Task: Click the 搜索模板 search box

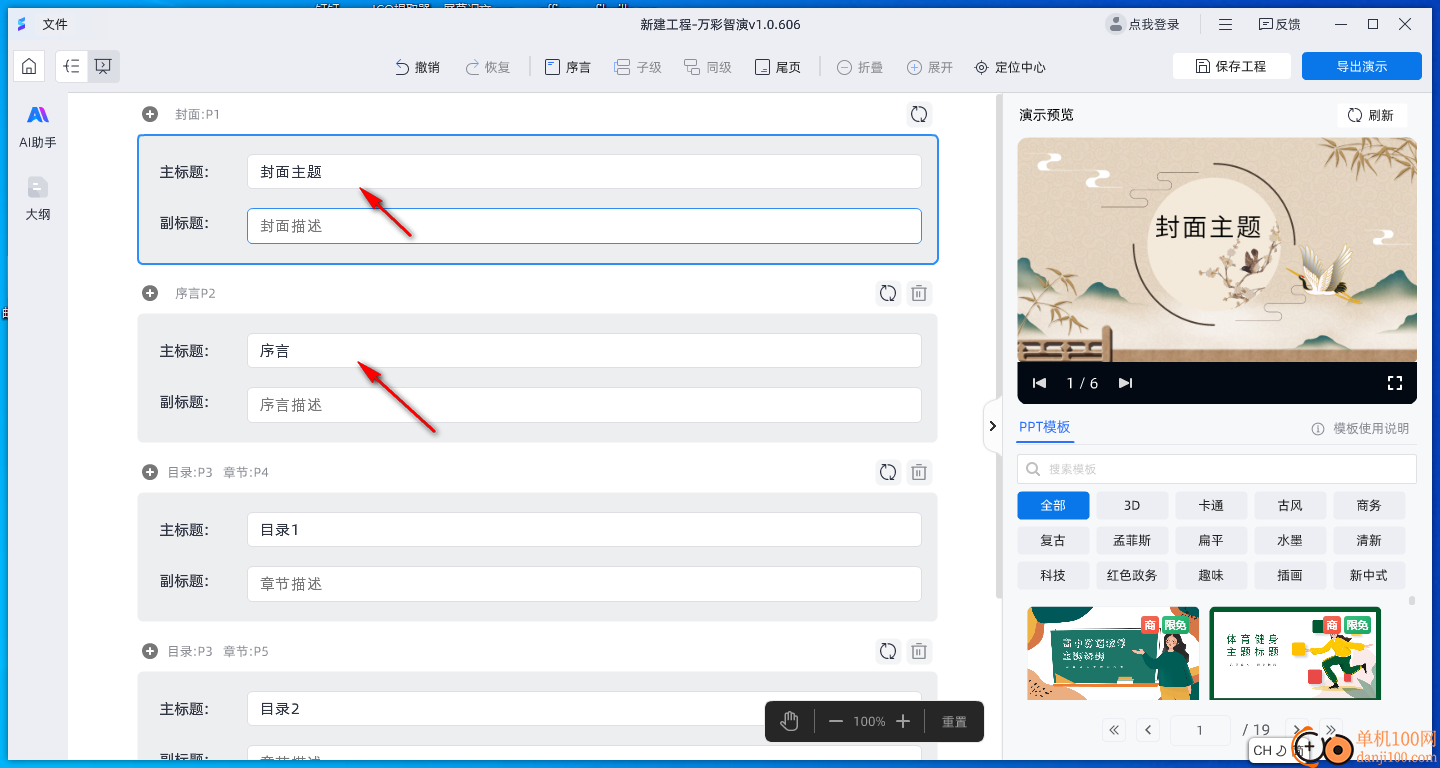Action: 1217,469
